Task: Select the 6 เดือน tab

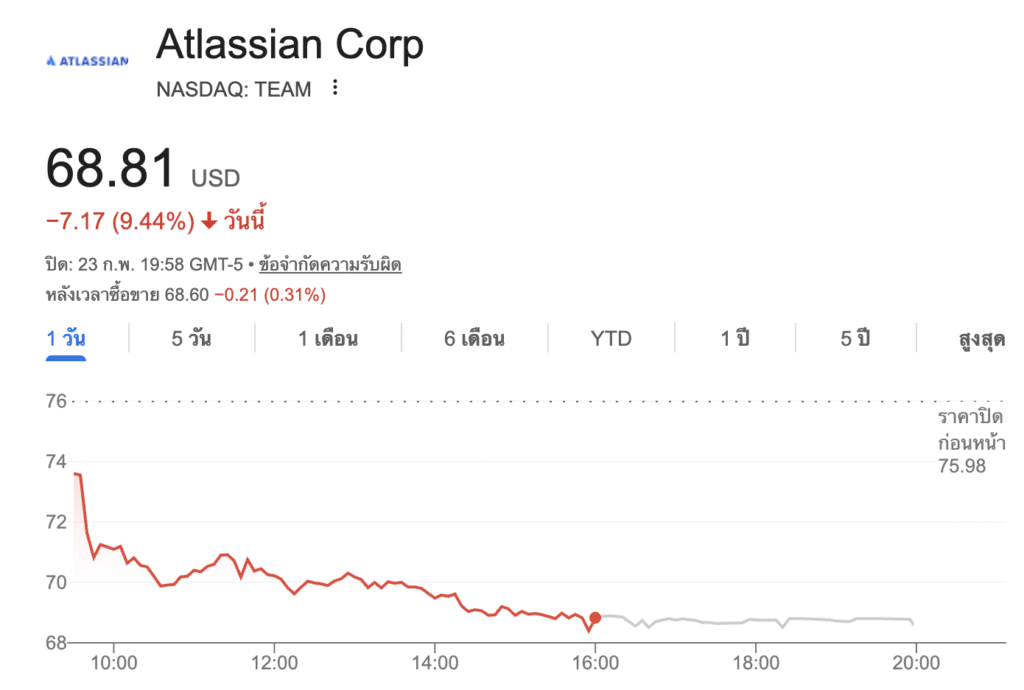Action: (474, 338)
